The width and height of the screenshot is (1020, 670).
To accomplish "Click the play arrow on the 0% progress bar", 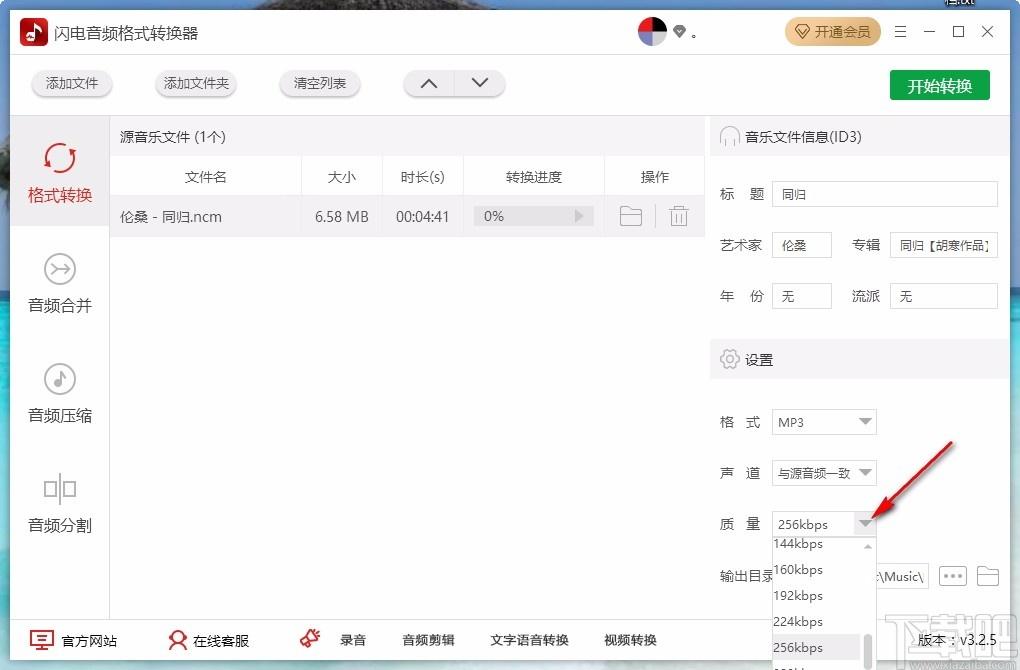I will click(x=578, y=216).
